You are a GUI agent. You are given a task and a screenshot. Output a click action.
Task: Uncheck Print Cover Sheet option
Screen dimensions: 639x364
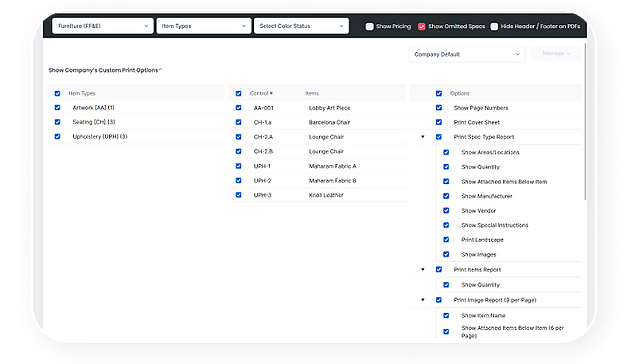pyautogui.click(x=439, y=122)
